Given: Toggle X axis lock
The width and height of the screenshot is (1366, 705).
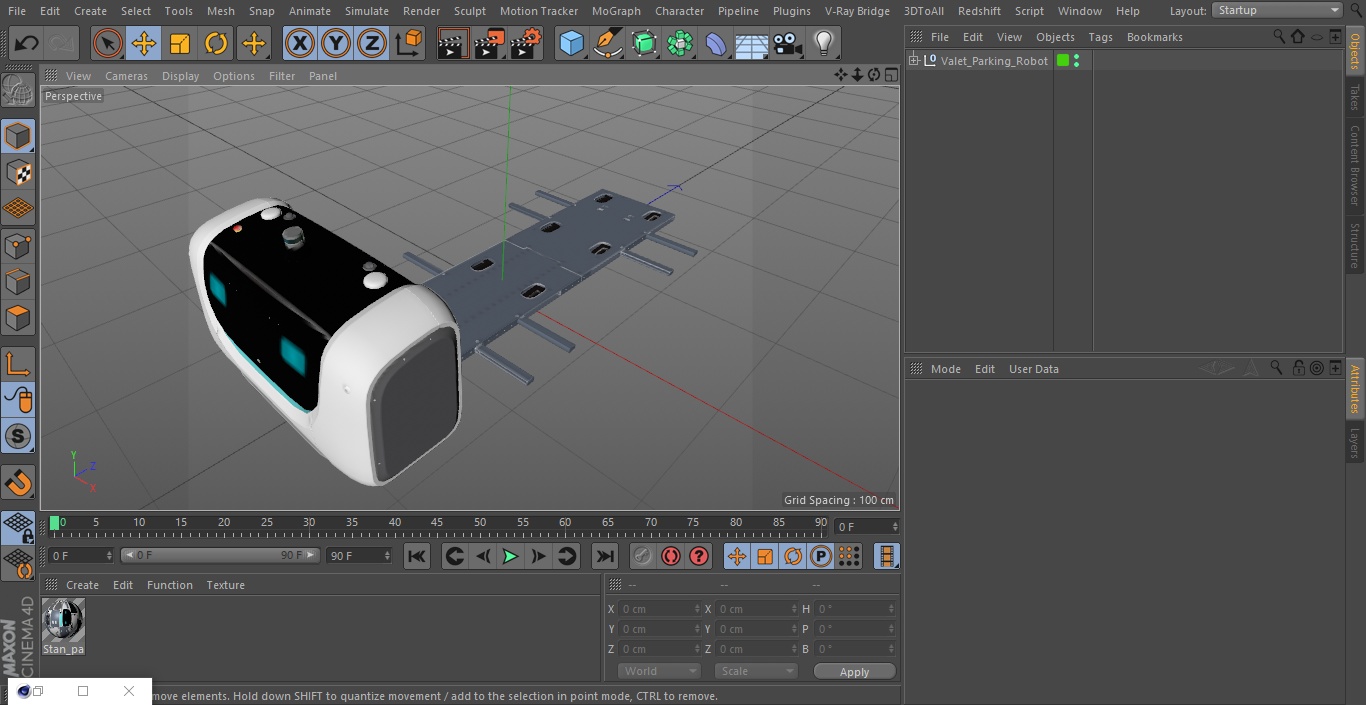Looking at the screenshot, I should (x=300, y=43).
